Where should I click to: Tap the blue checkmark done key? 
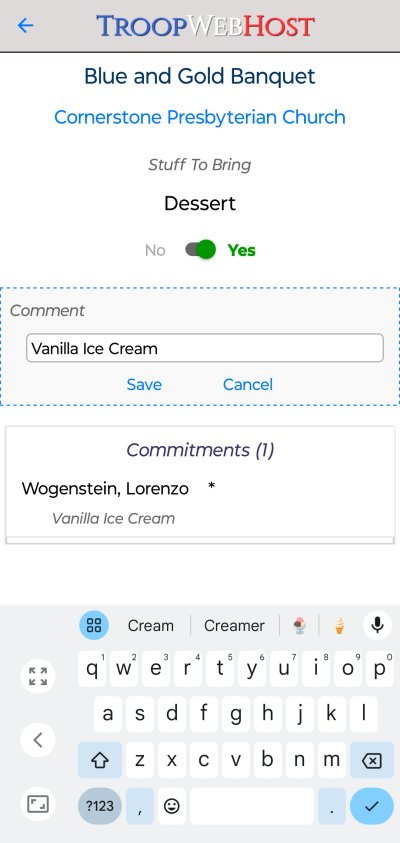(372, 806)
